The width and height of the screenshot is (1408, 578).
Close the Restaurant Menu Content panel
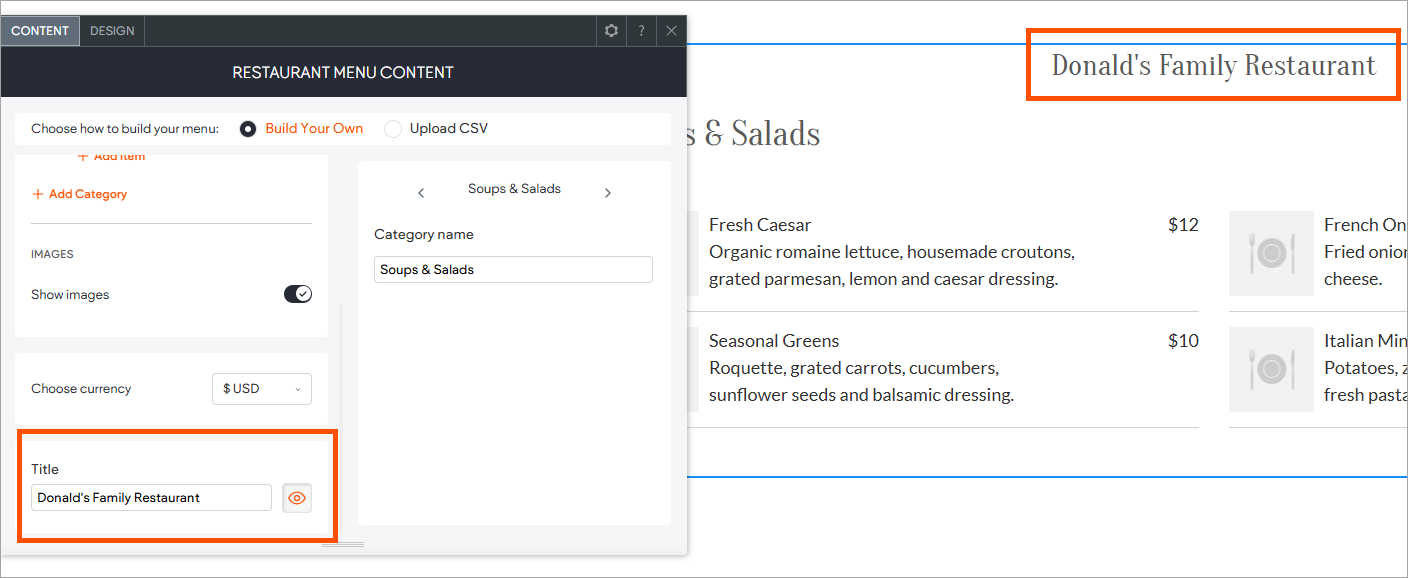pos(671,31)
